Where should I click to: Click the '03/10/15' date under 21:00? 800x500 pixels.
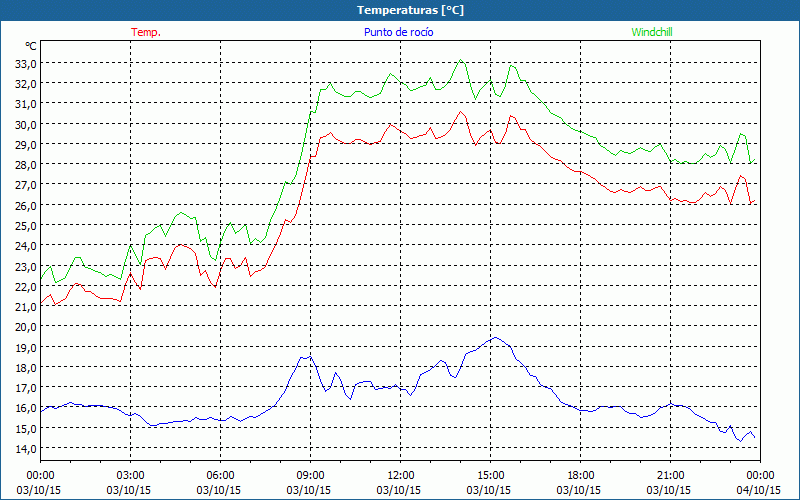coord(669,490)
